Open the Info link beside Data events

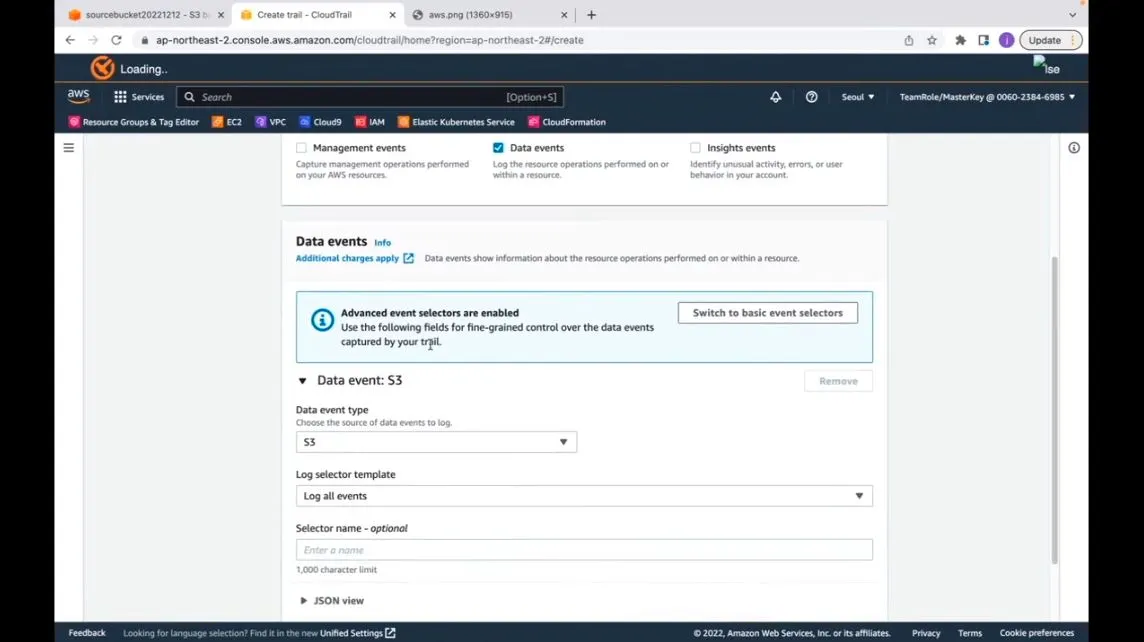click(382, 242)
